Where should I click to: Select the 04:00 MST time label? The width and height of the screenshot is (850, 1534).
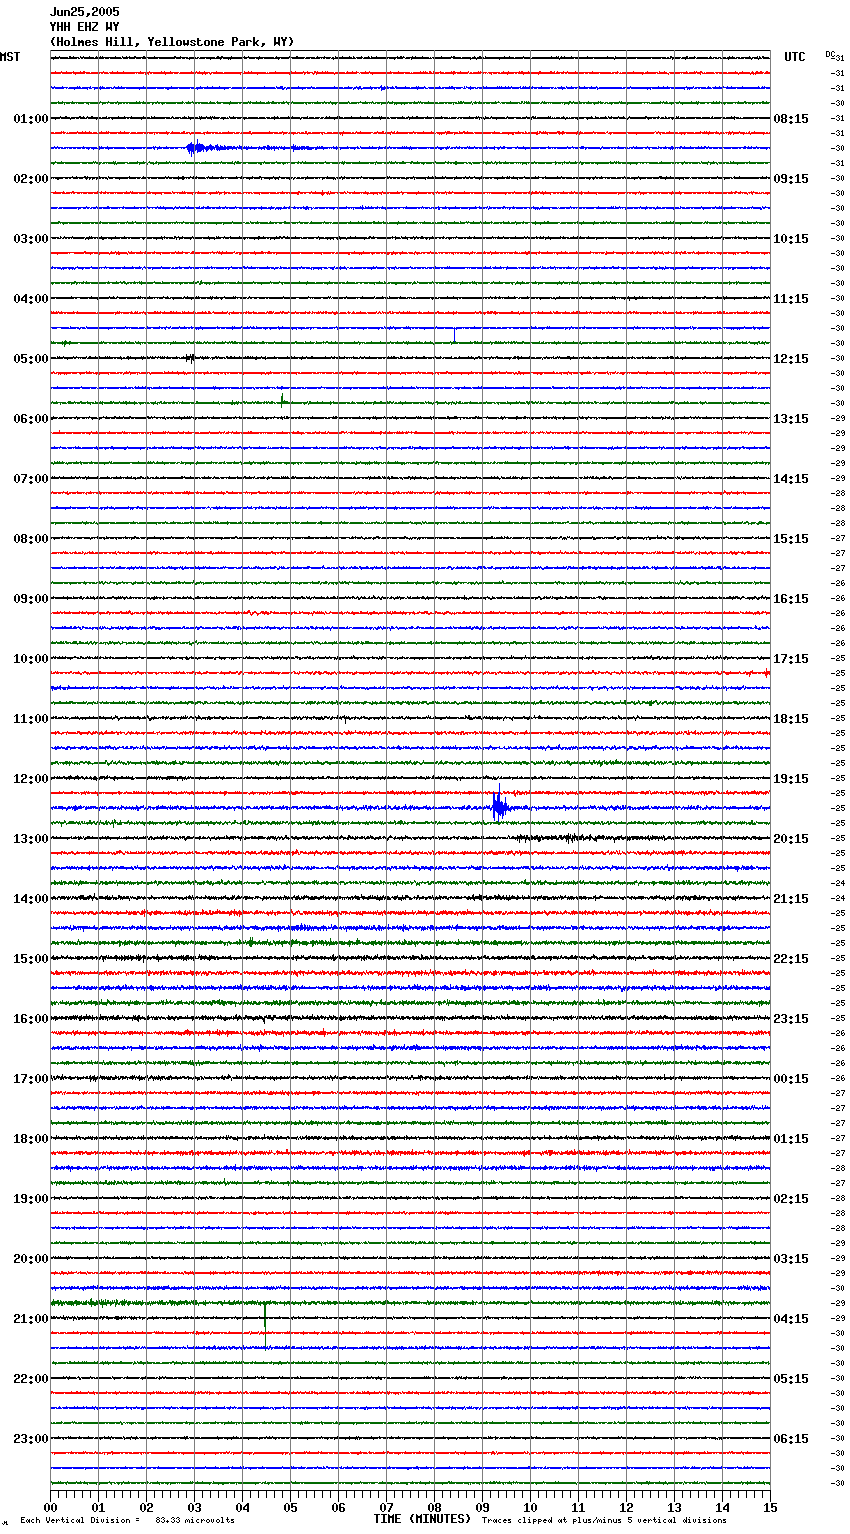pyautogui.click(x=31, y=299)
